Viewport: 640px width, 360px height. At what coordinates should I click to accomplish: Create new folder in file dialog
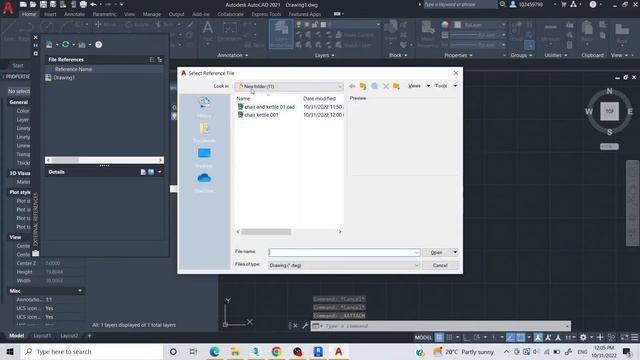(x=396, y=86)
